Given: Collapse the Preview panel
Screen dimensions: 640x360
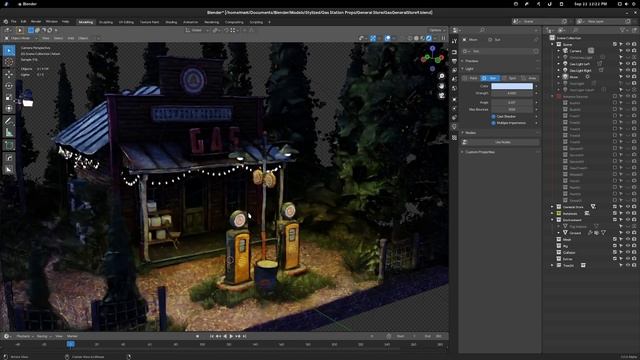Looking at the screenshot, I should pyautogui.click(x=500, y=61).
